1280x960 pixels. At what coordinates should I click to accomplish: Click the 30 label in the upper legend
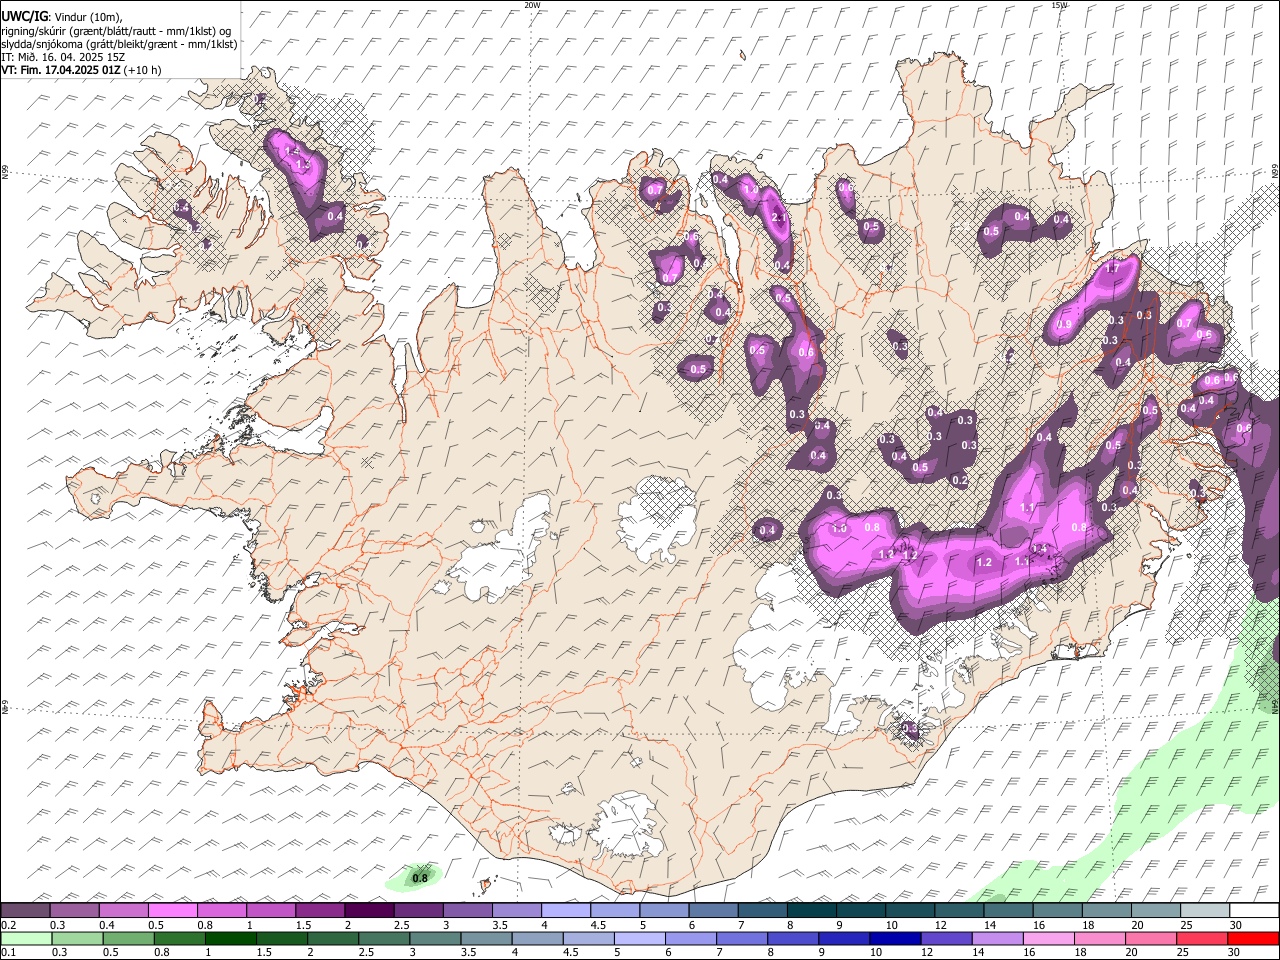click(1236, 925)
